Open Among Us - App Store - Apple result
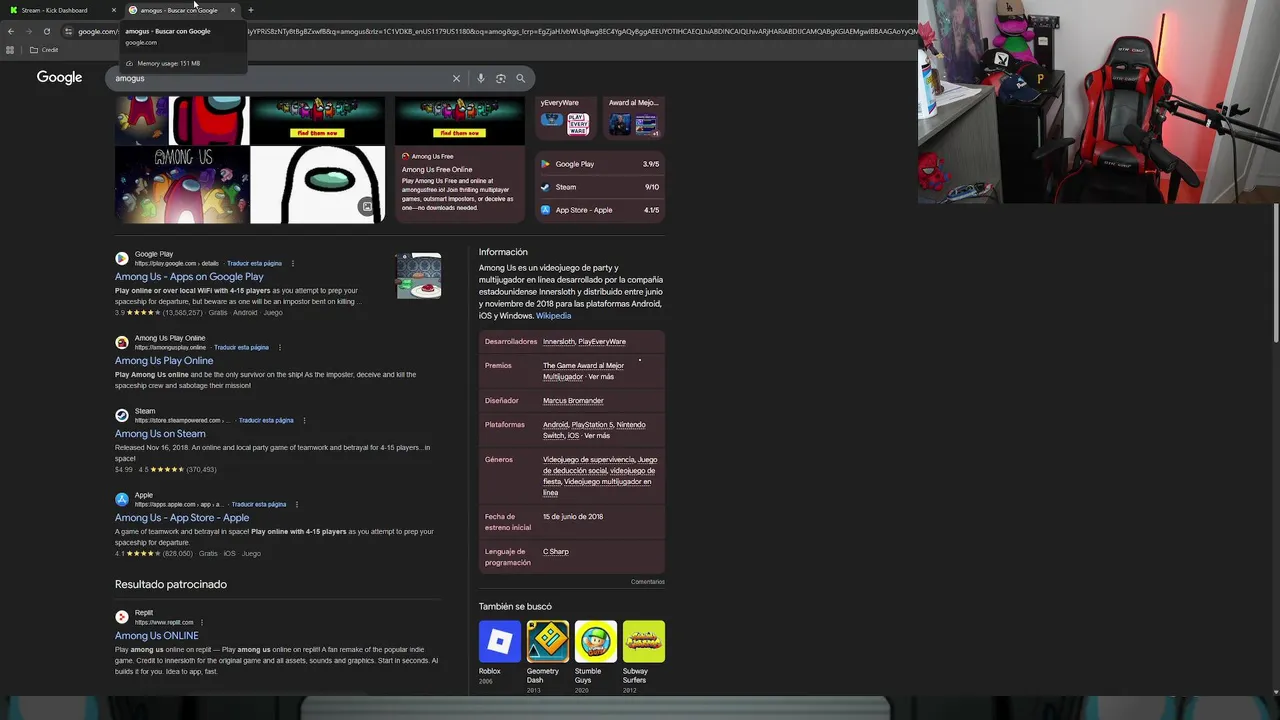The width and height of the screenshot is (1280, 720). [182, 518]
